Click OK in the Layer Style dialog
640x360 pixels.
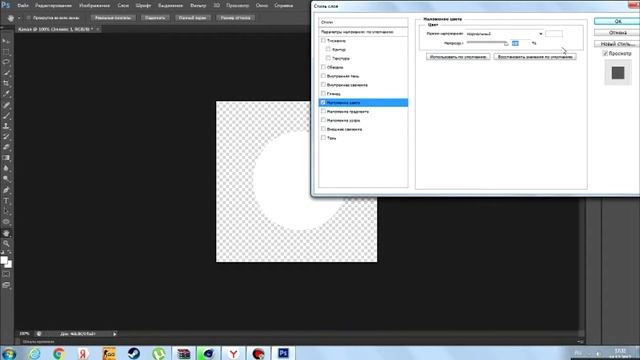coord(618,21)
